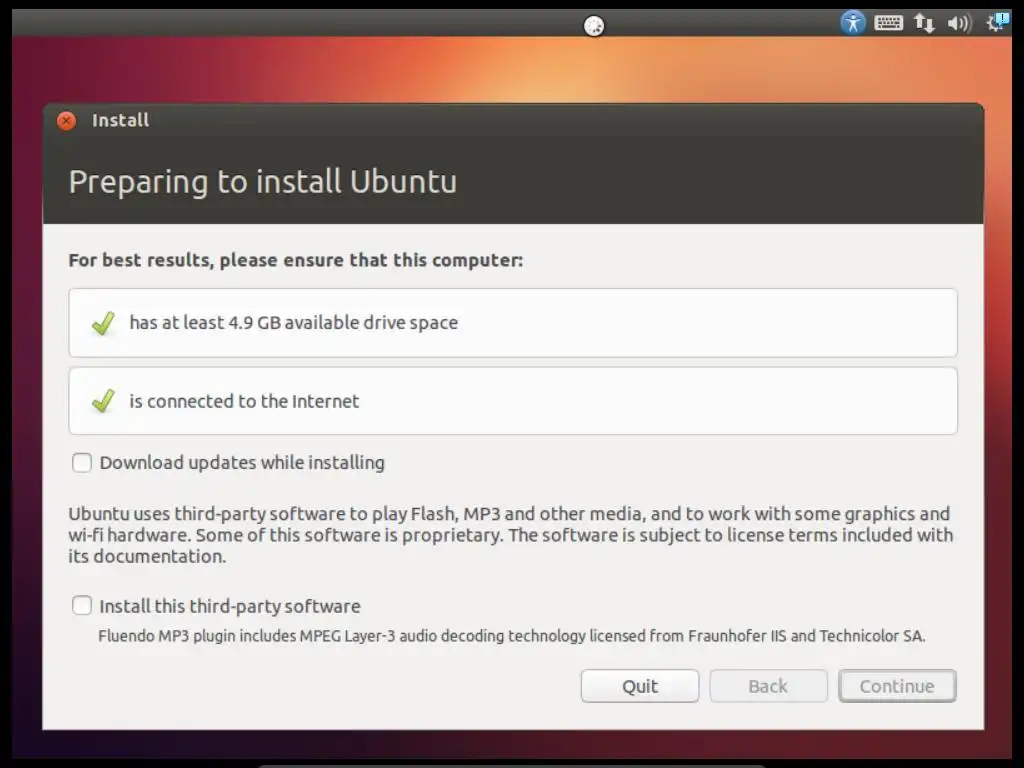Image resolution: width=1024 pixels, height=768 pixels.
Task: Continue to the next install step
Action: tap(897, 686)
